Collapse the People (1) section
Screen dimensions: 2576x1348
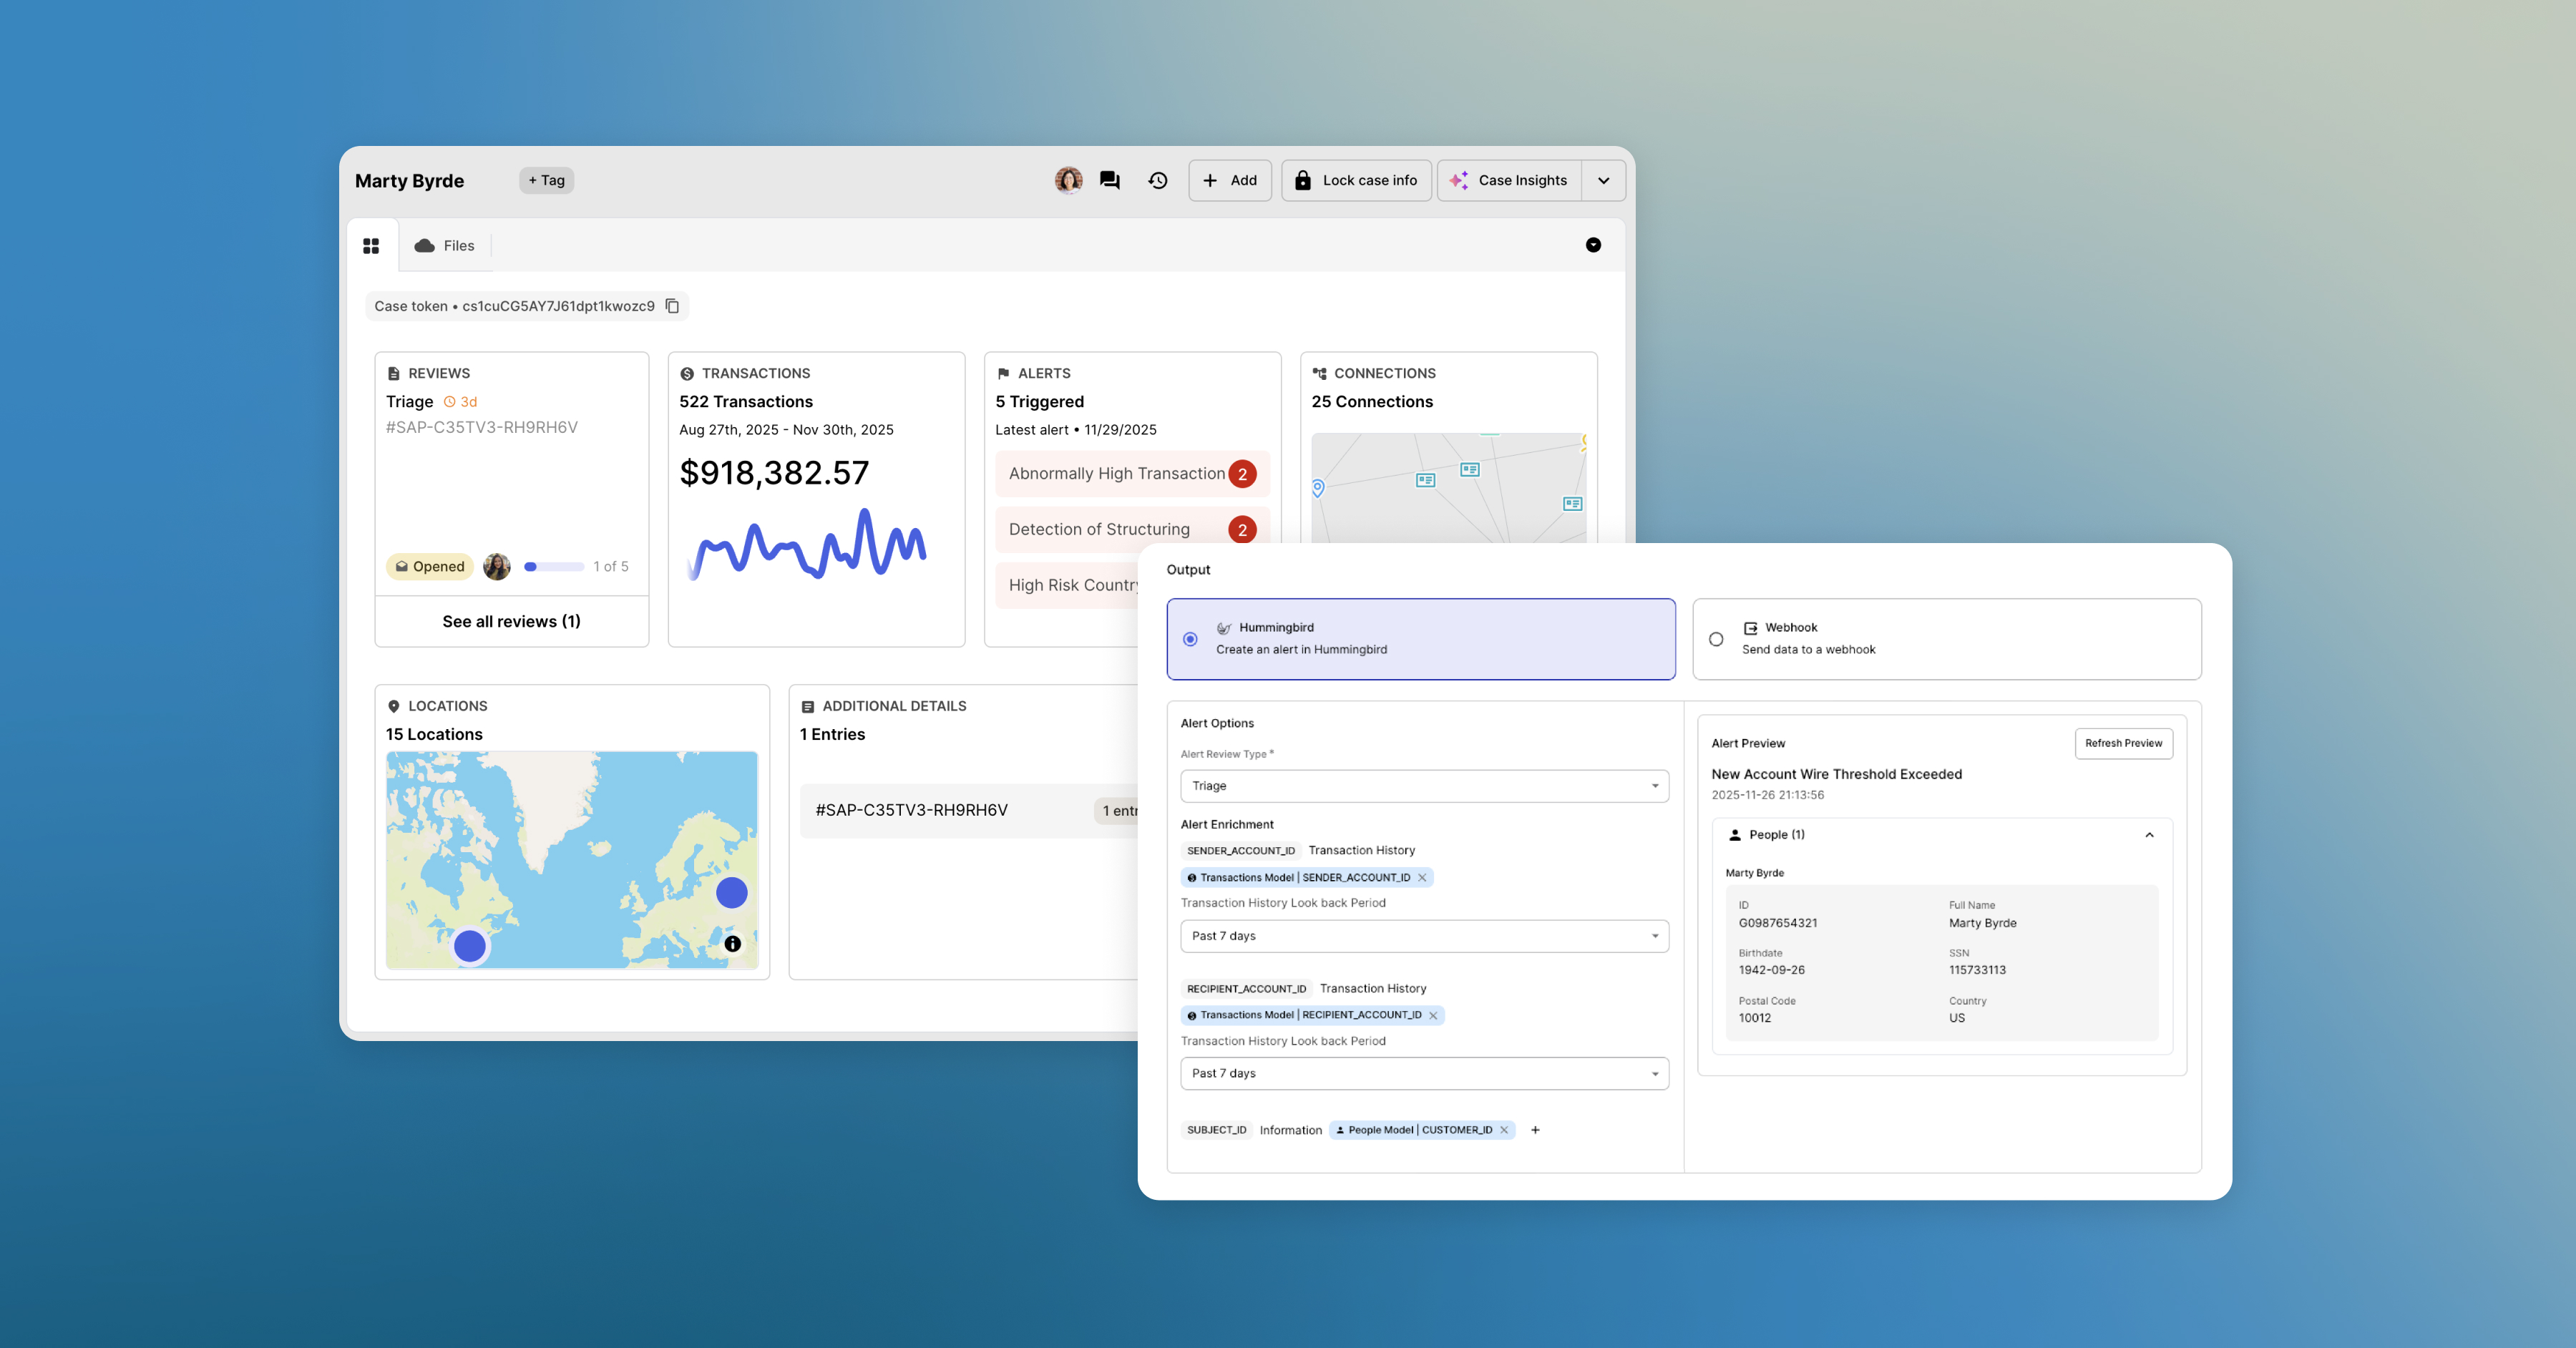pyautogui.click(x=2149, y=835)
